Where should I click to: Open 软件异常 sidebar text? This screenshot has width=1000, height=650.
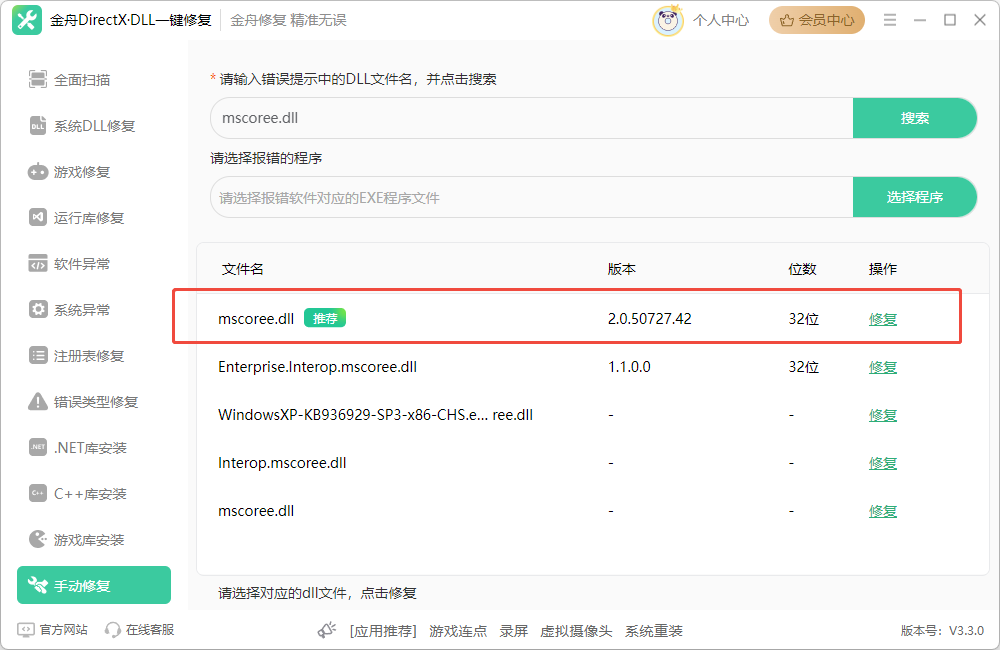pos(82,263)
